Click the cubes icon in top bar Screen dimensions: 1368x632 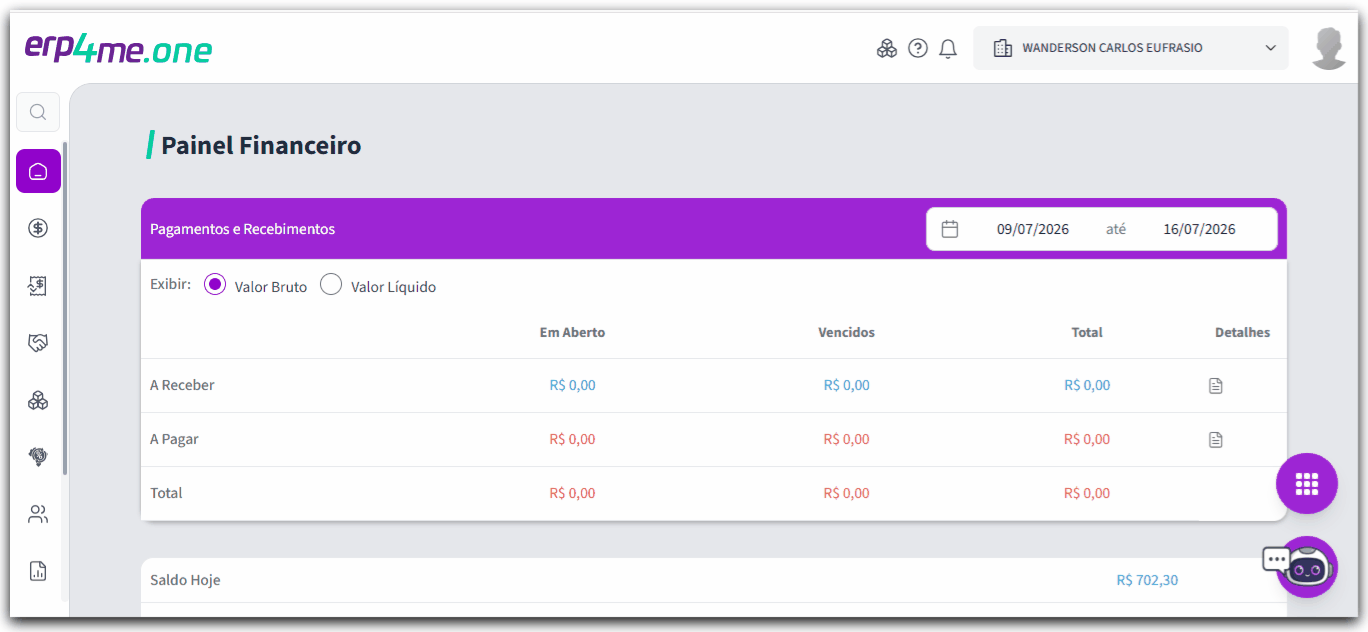click(x=887, y=48)
